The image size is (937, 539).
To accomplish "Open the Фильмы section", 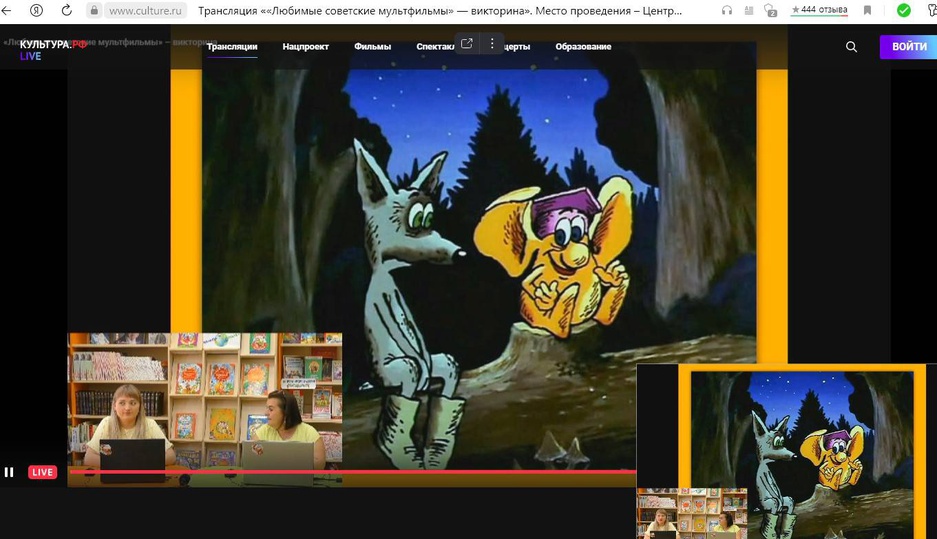I will [x=372, y=47].
